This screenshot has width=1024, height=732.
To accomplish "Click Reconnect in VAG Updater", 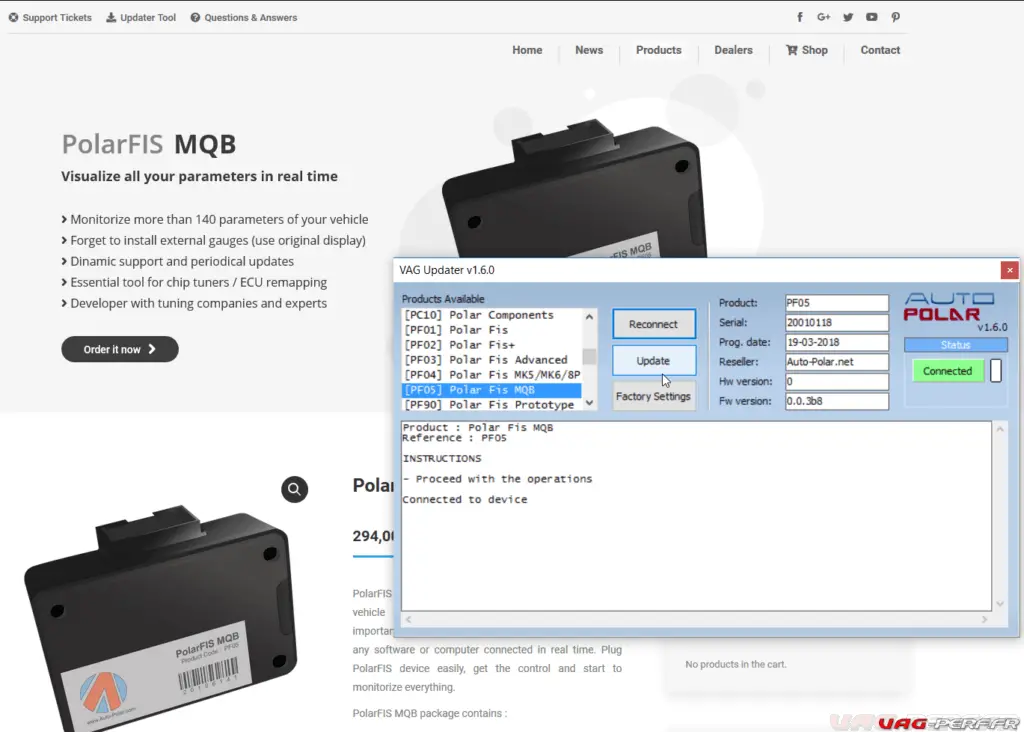I will click(x=654, y=324).
